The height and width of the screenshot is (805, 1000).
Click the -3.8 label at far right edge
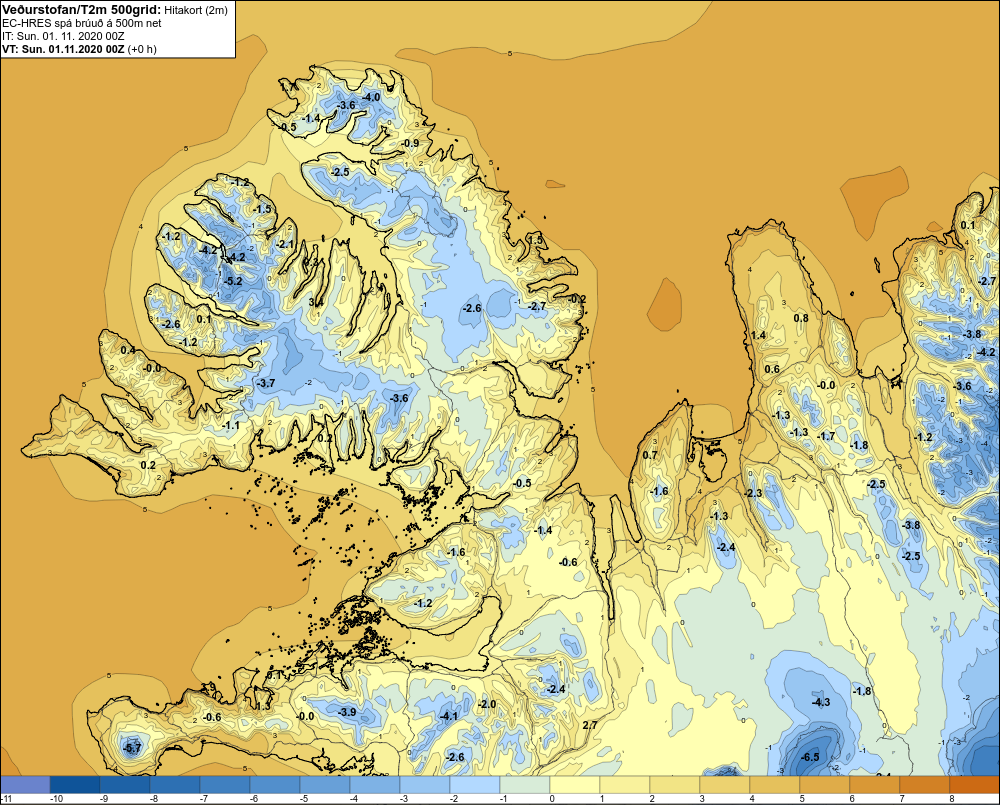pos(972,334)
